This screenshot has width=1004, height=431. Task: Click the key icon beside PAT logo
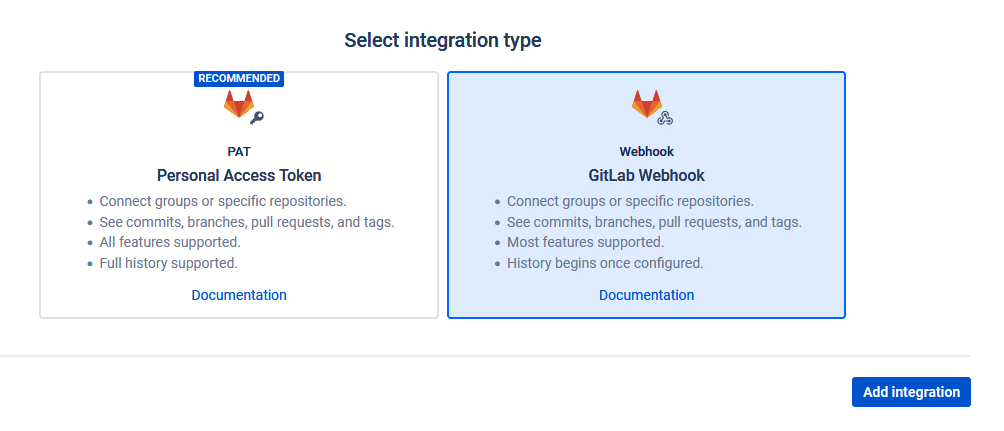(x=257, y=117)
